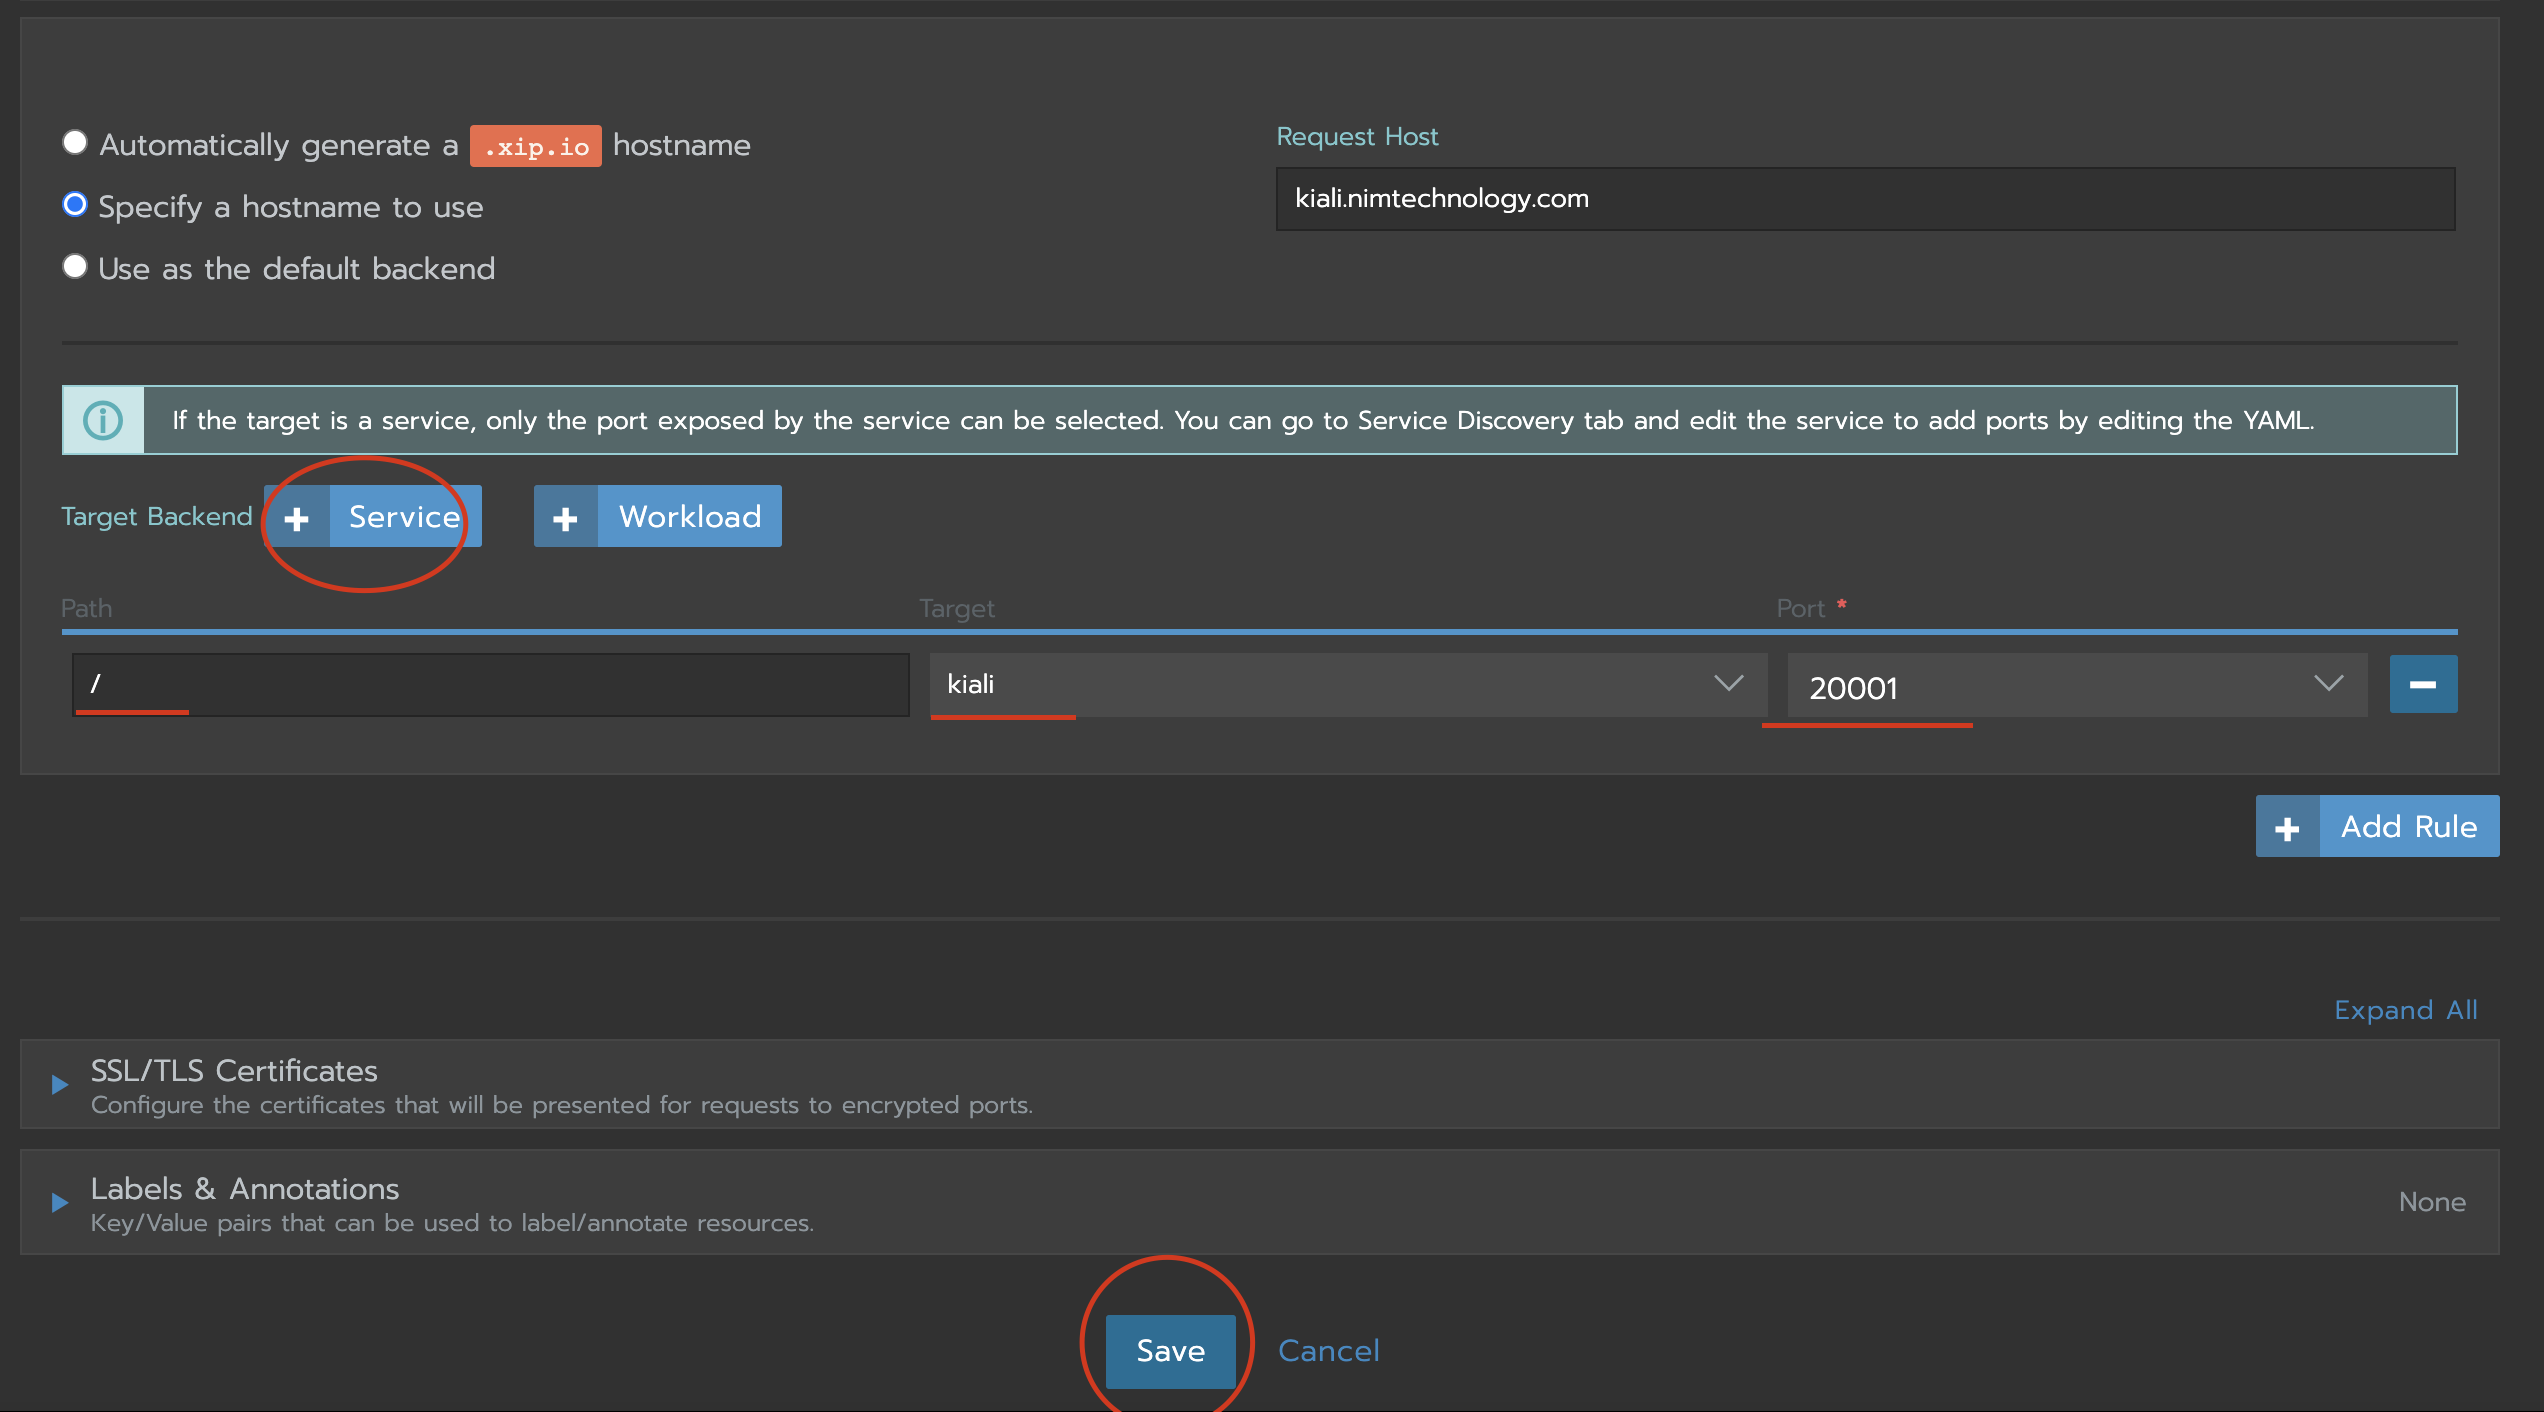
Task: Click the plus icon on Add Rule
Action: pyautogui.click(x=2287, y=828)
